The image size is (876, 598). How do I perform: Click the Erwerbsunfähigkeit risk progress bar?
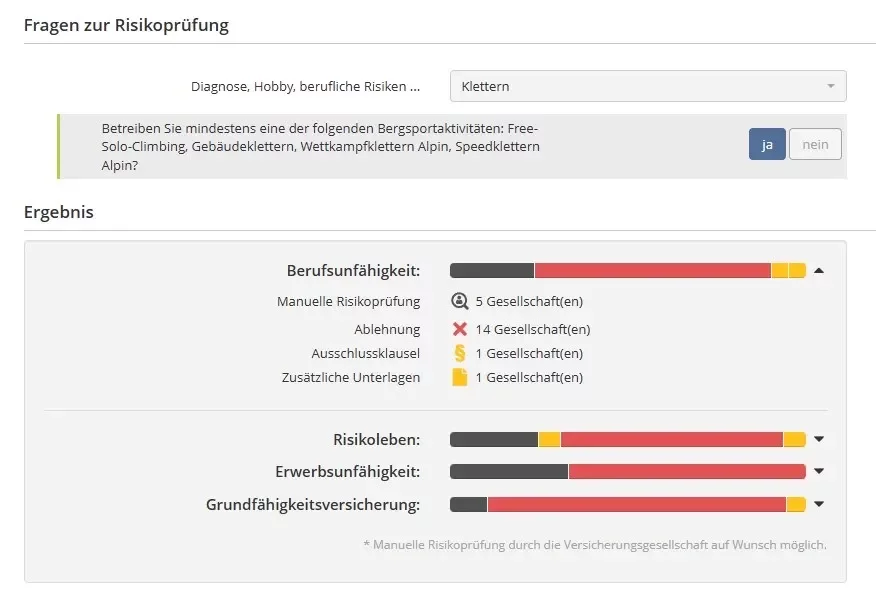[630, 471]
